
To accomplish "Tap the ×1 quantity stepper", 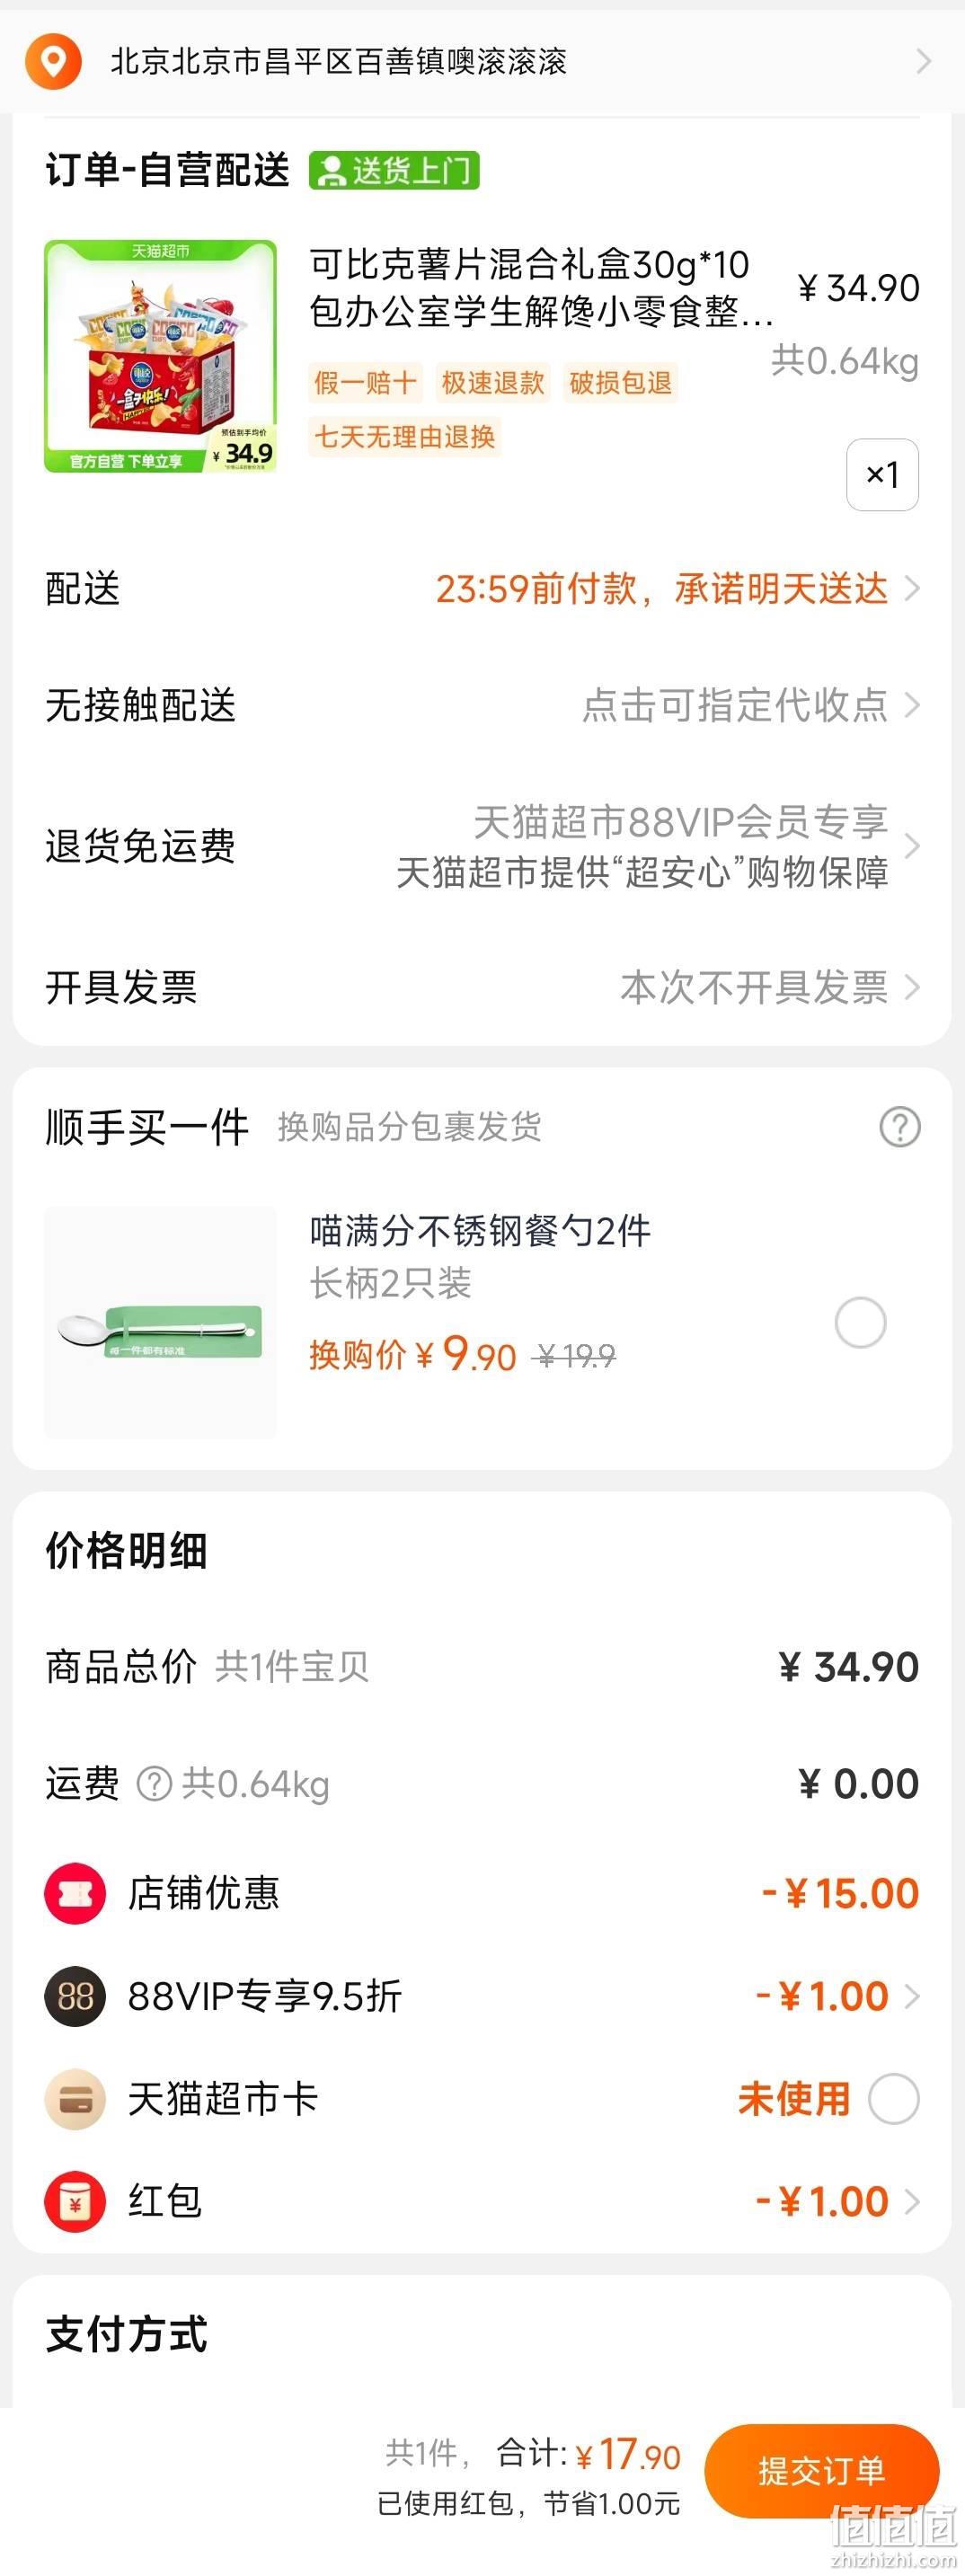I will [882, 475].
